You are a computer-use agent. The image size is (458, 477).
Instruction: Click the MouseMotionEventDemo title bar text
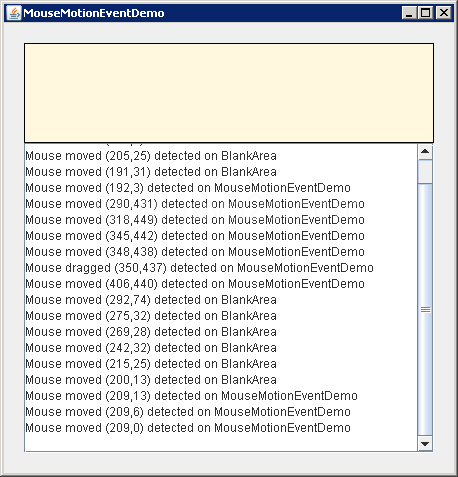(94, 13)
